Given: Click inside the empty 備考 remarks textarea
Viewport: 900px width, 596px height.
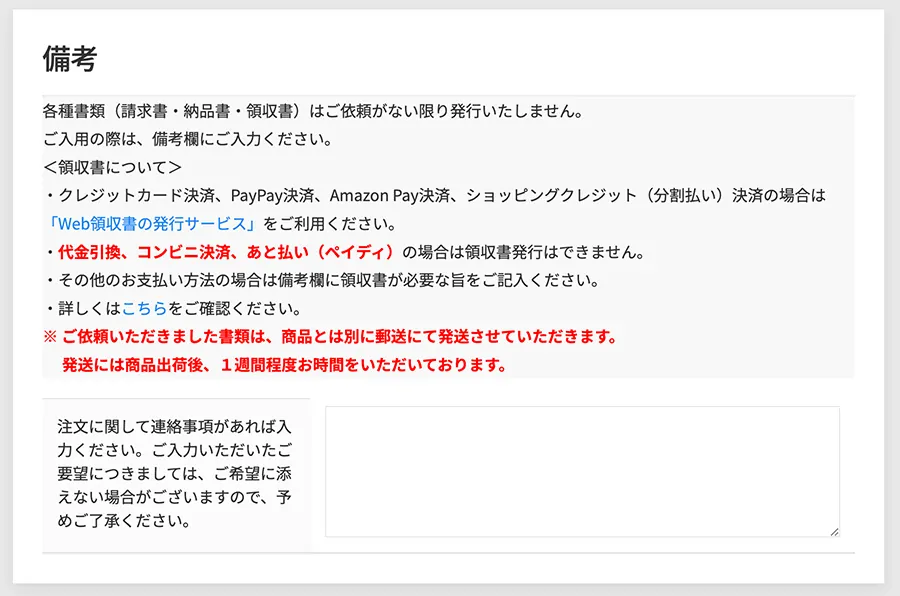Looking at the screenshot, I should tap(582, 471).
